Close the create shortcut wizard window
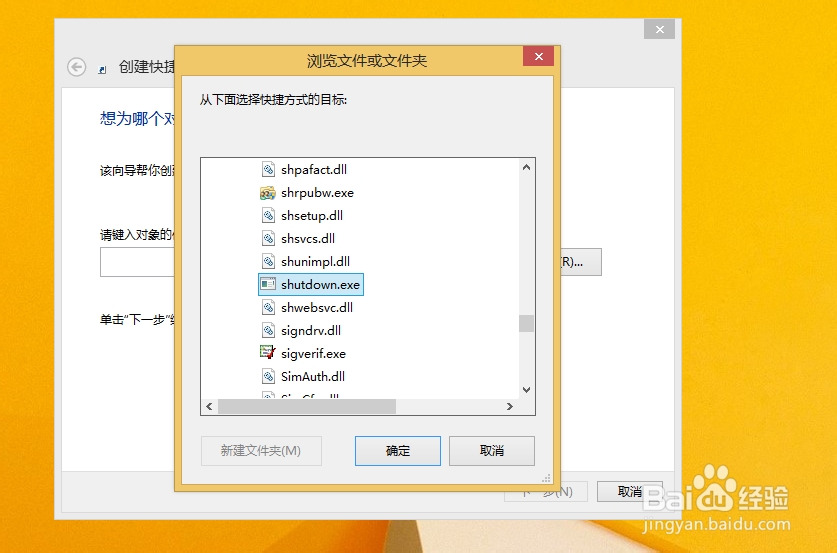The height and width of the screenshot is (553, 837). coord(659,29)
